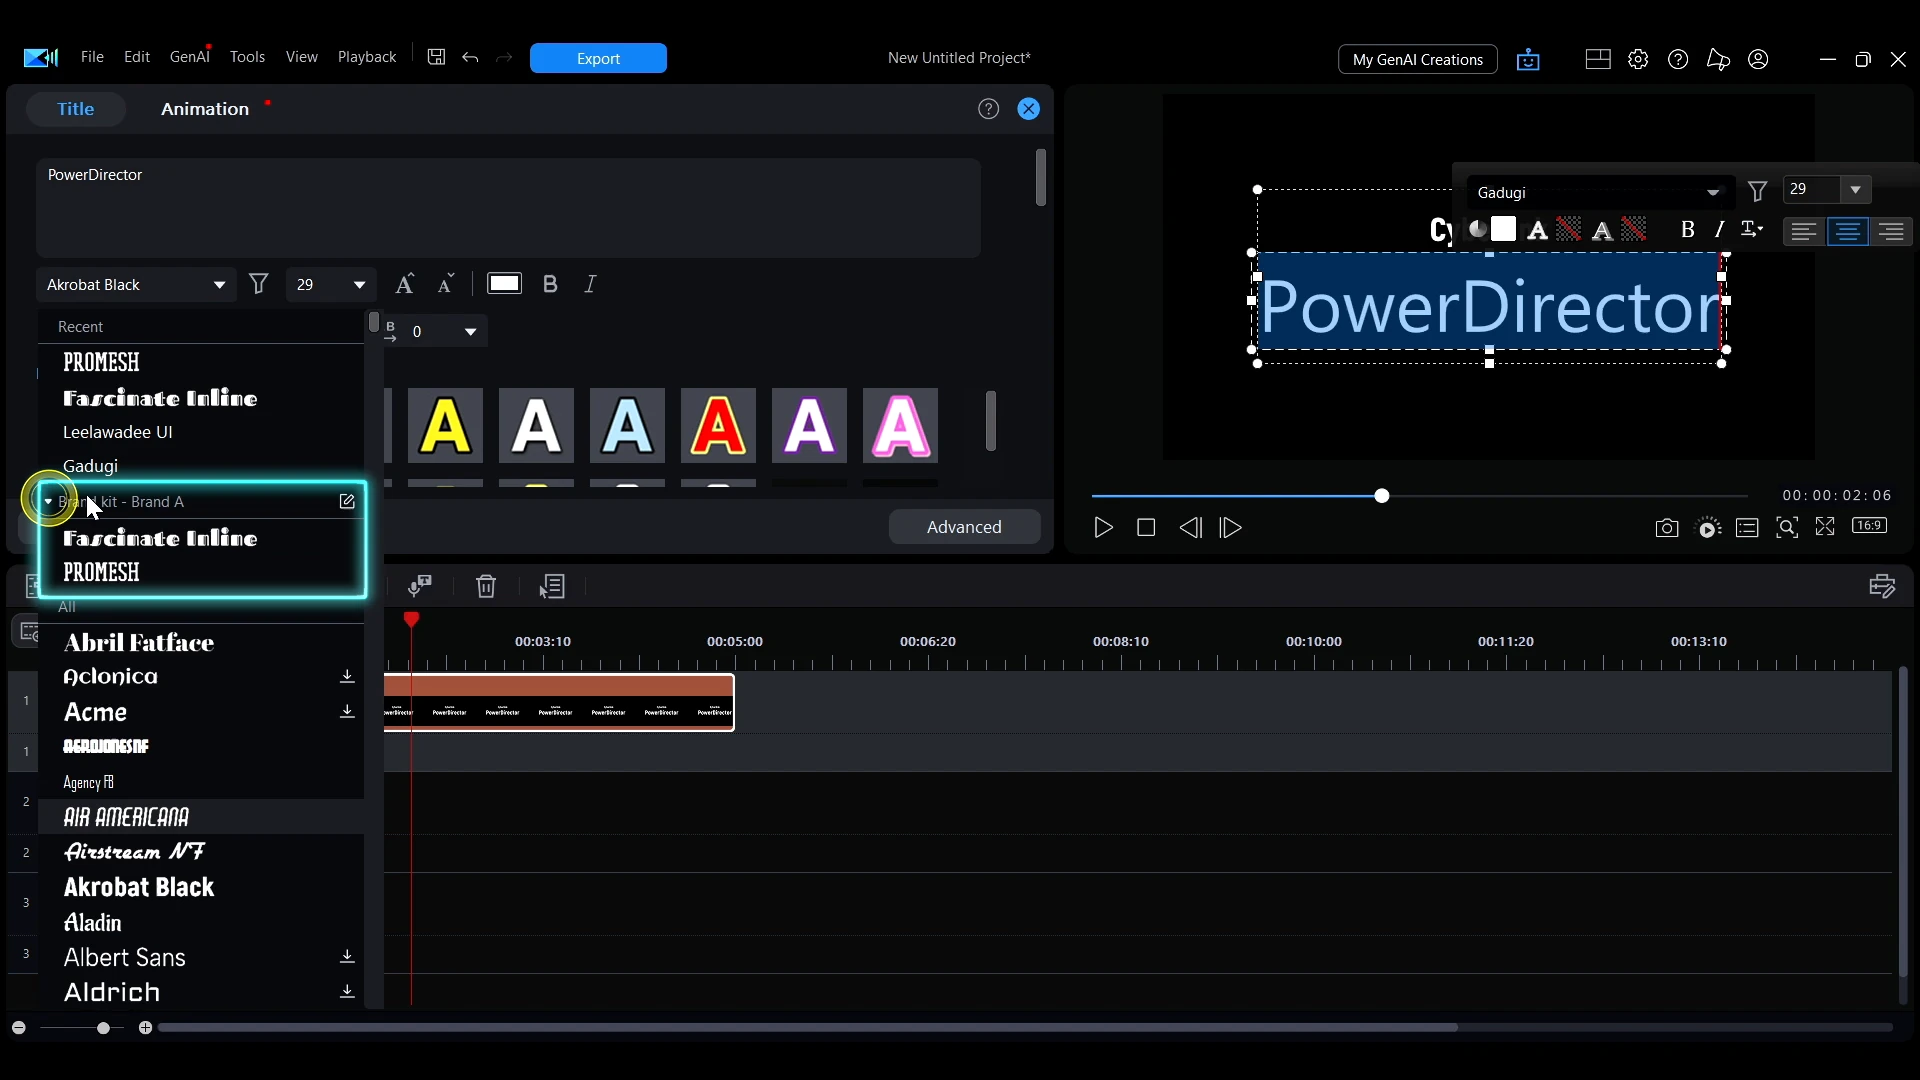Image resolution: width=1920 pixels, height=1080 pixels.
Task: Open preview quality settings icon
Action: tap(1709, 528)
